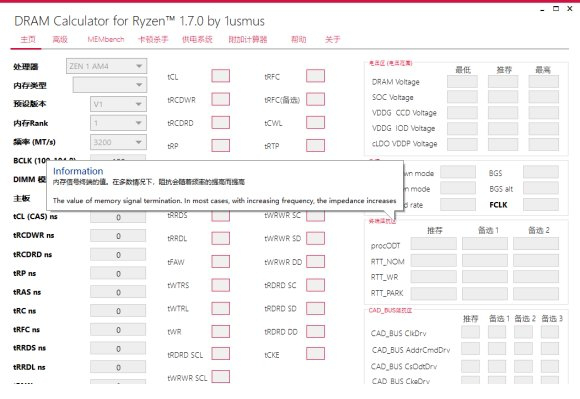Select the CAD_BUS ClkDrv 推荐 field
Screen dimensions: 580x399
pyautogui.click(x=470, y=332)
